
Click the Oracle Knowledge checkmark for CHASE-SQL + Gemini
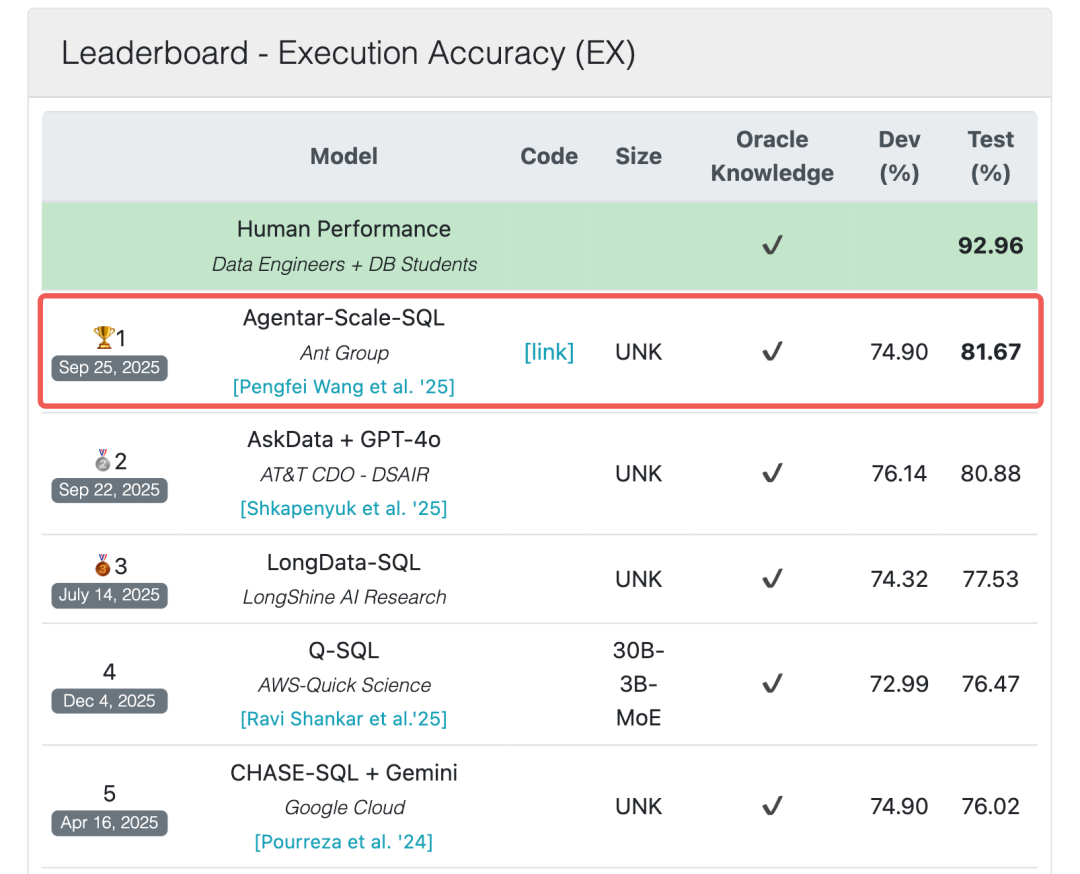(x=771, y=806)
